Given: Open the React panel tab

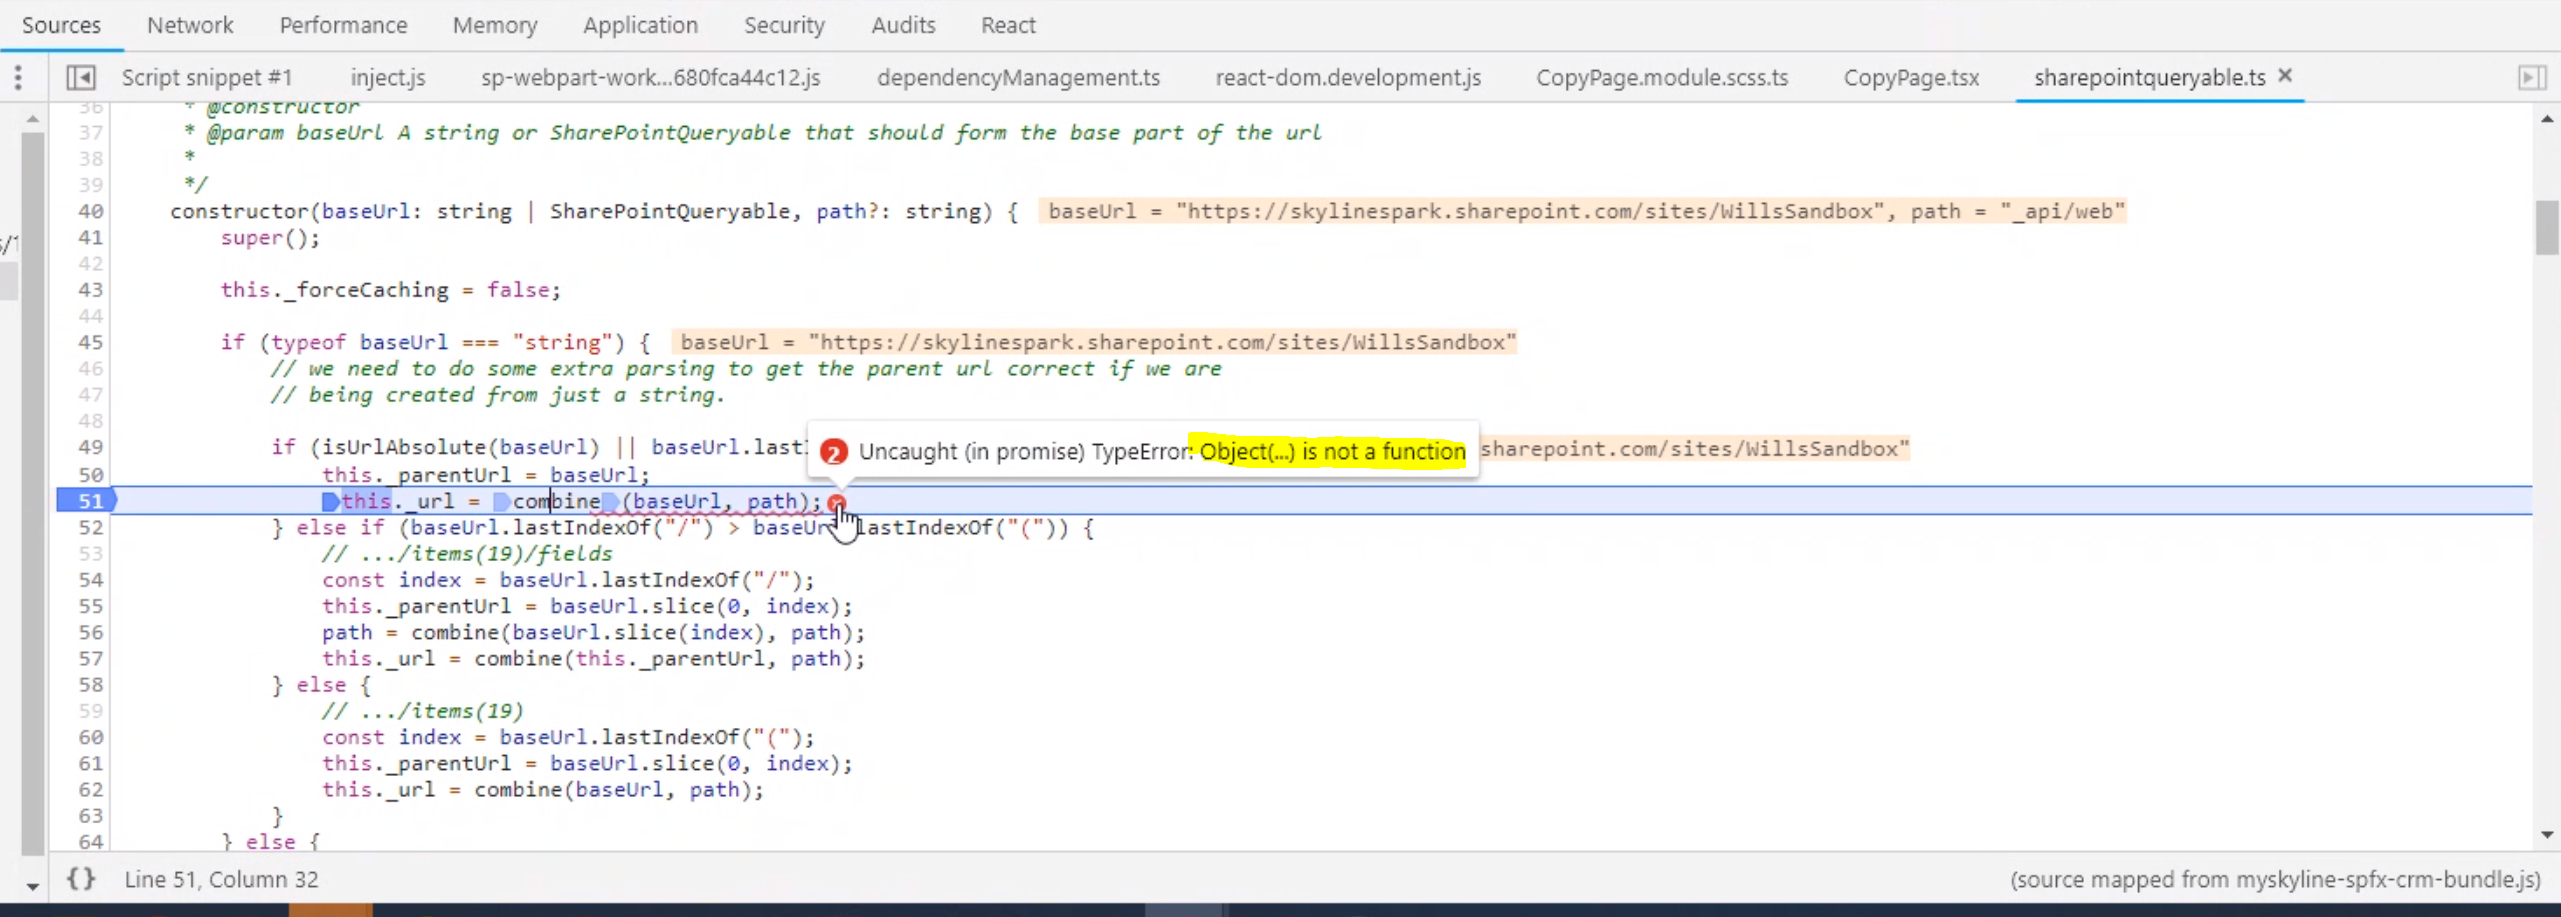Looking at the screenshot, I should coord(1008,24).
